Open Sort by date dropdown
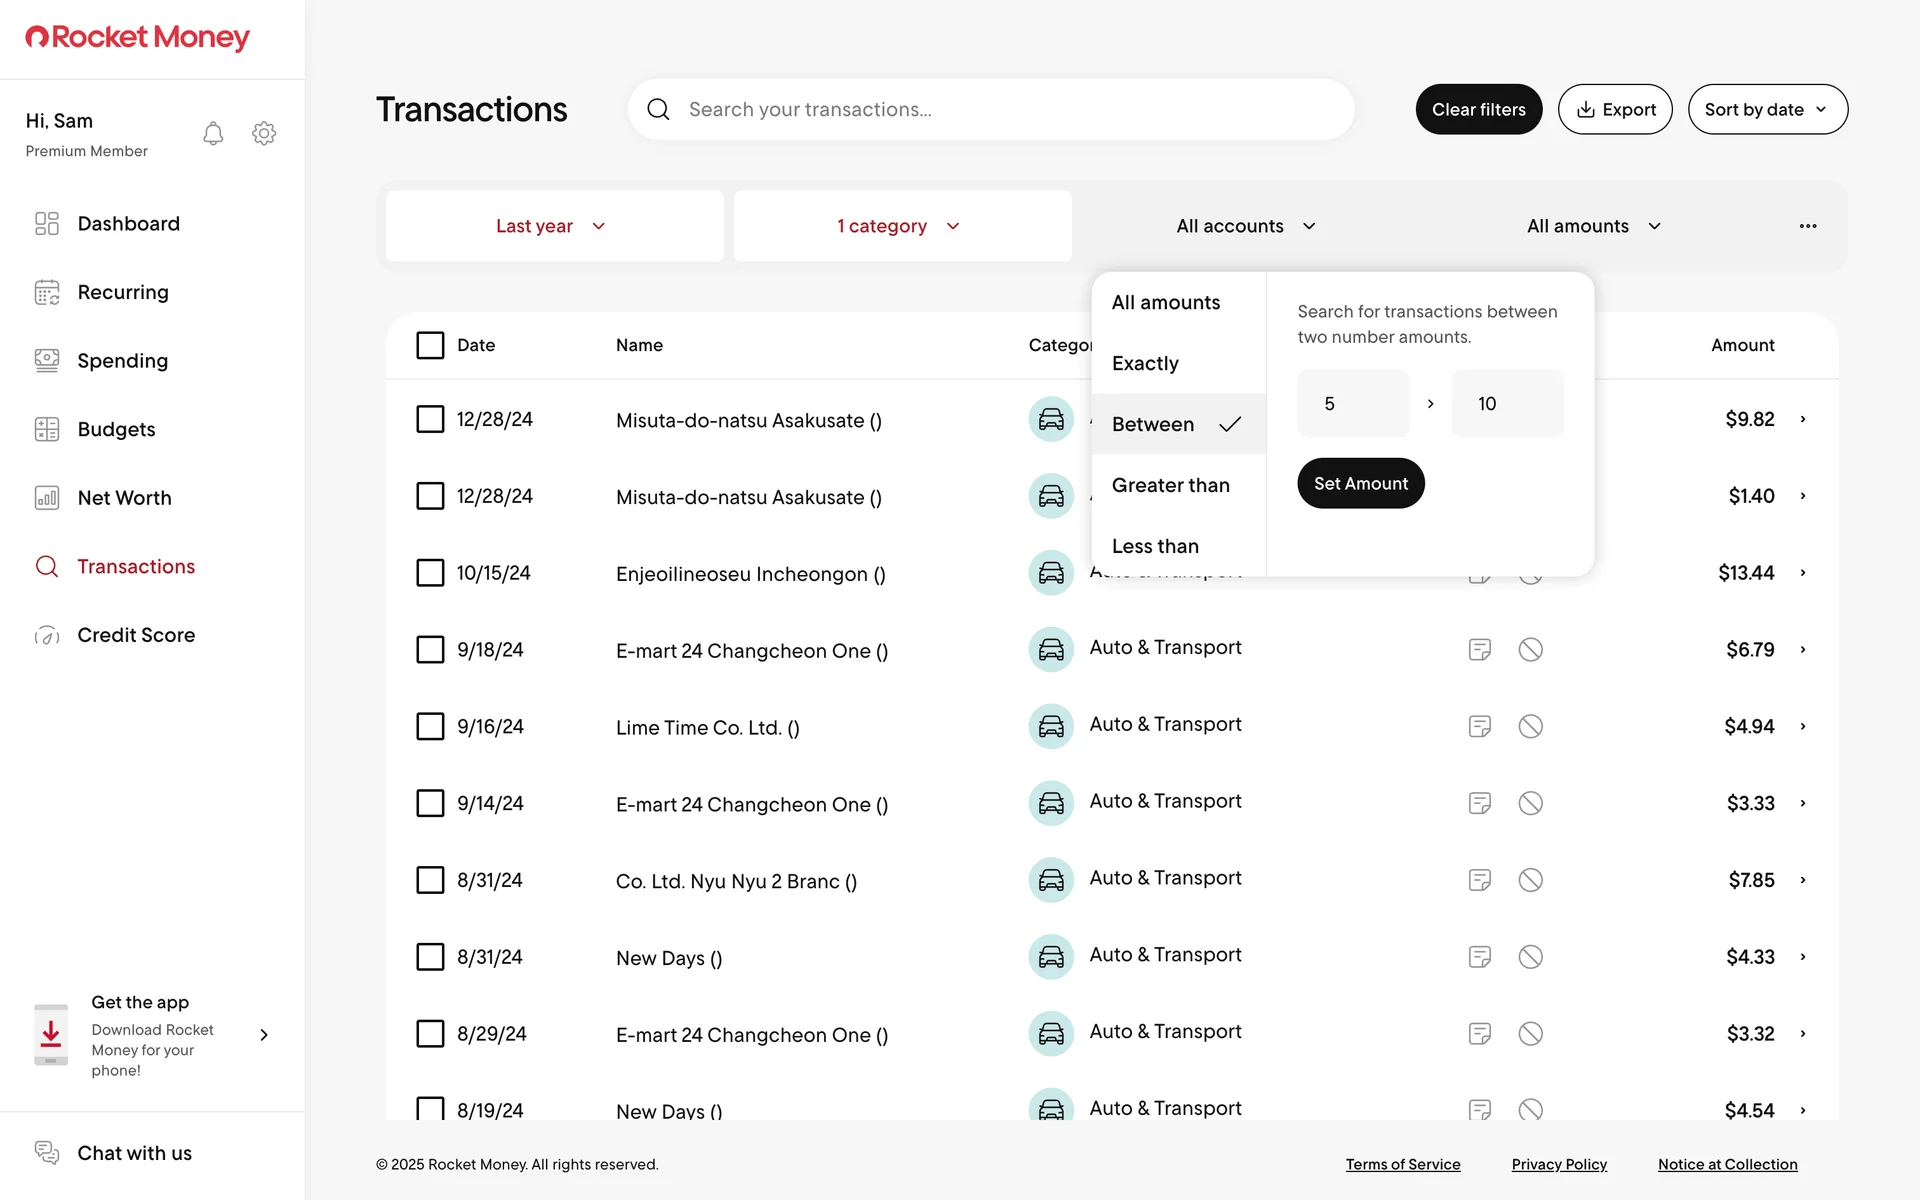1920x1200 pixels. [x=1767, y=109]
